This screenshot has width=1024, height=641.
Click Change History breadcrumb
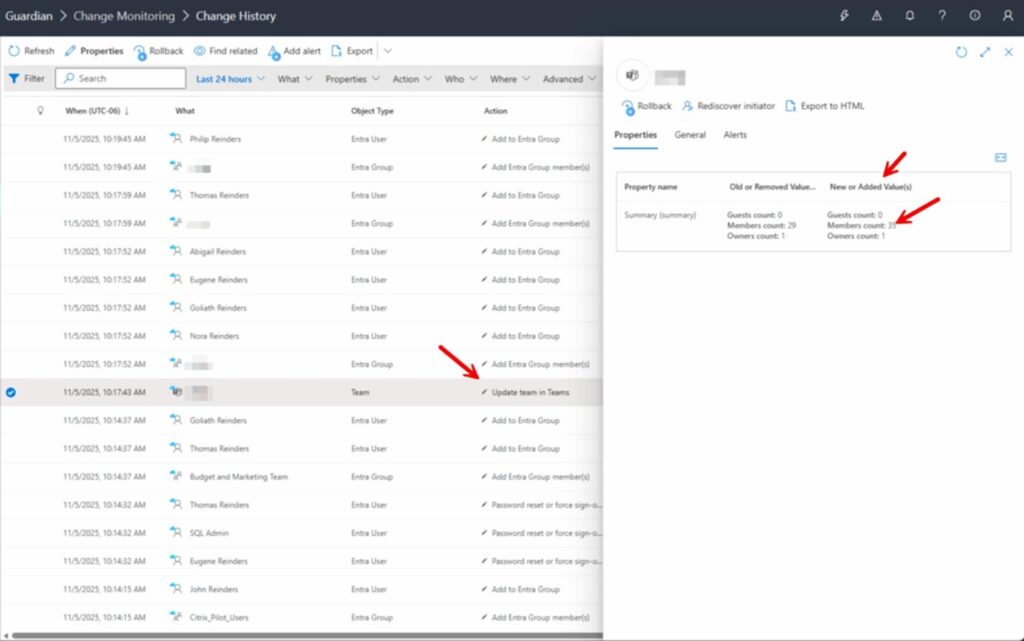pyautogui.click(x=236, y=16)
